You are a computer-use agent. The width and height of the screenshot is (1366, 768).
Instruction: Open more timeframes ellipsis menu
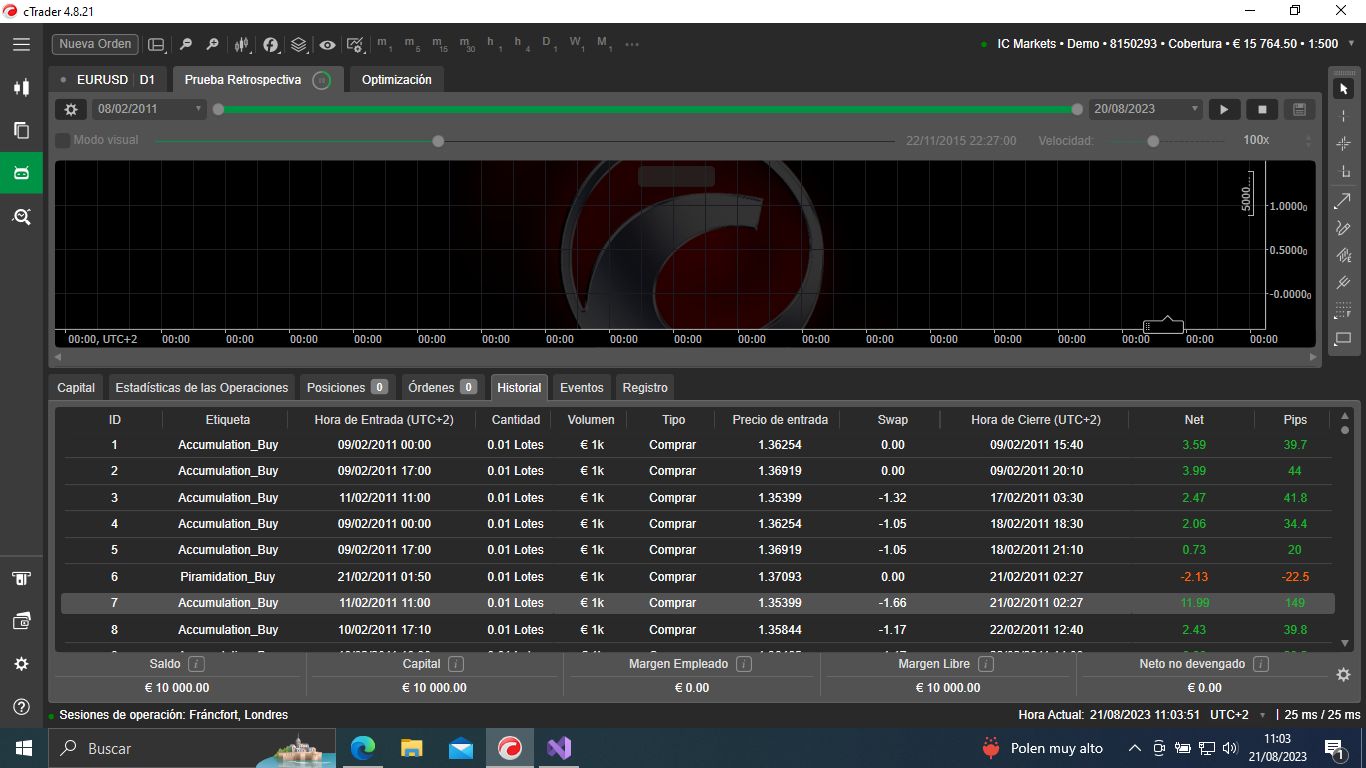point(631,44)
